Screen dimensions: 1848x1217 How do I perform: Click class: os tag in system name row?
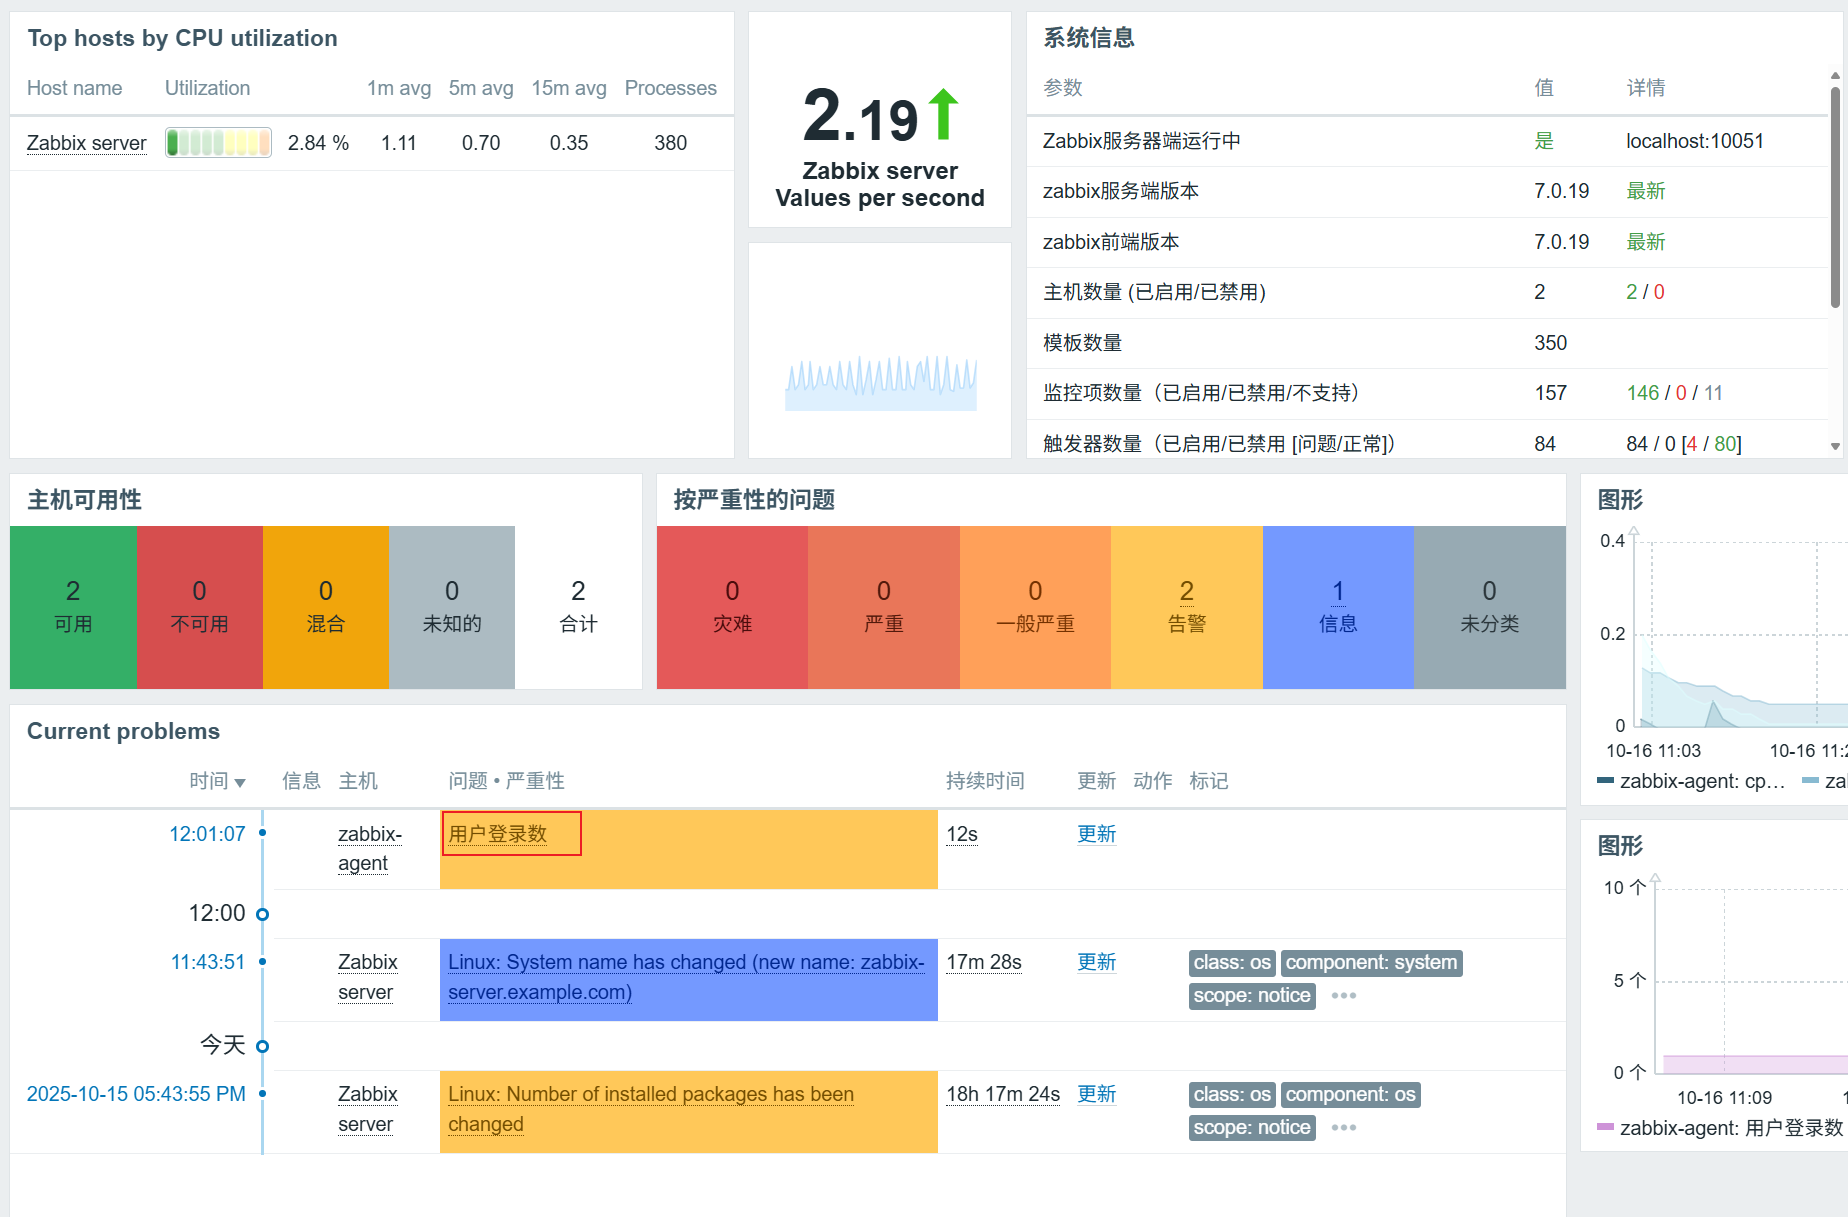(1232, 963)
